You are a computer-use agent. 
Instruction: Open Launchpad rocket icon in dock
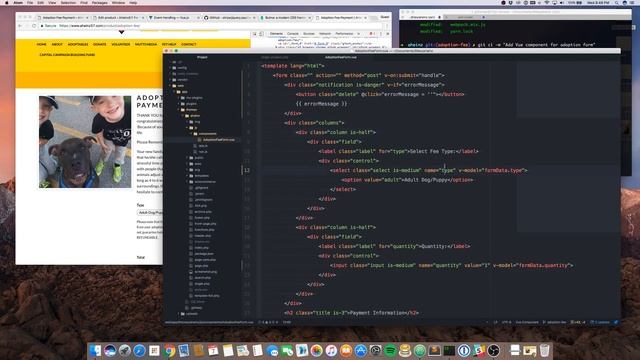coord(124,351)
